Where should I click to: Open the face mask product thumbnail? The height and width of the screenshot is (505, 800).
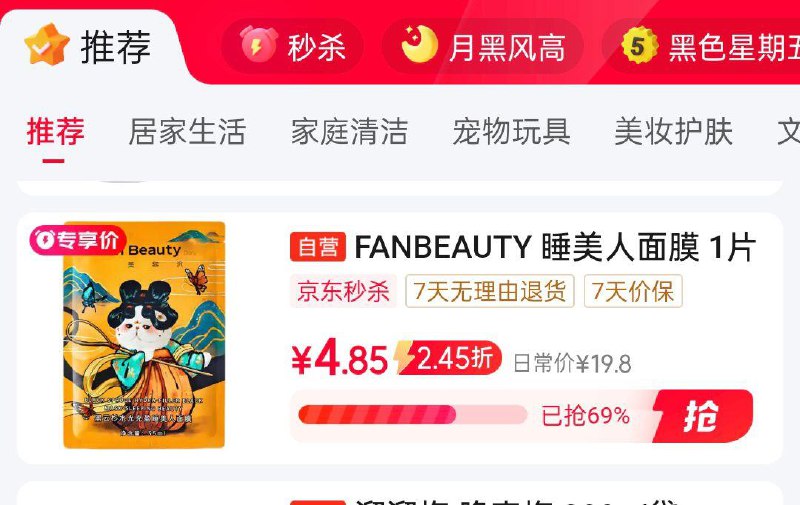[144, 335]
